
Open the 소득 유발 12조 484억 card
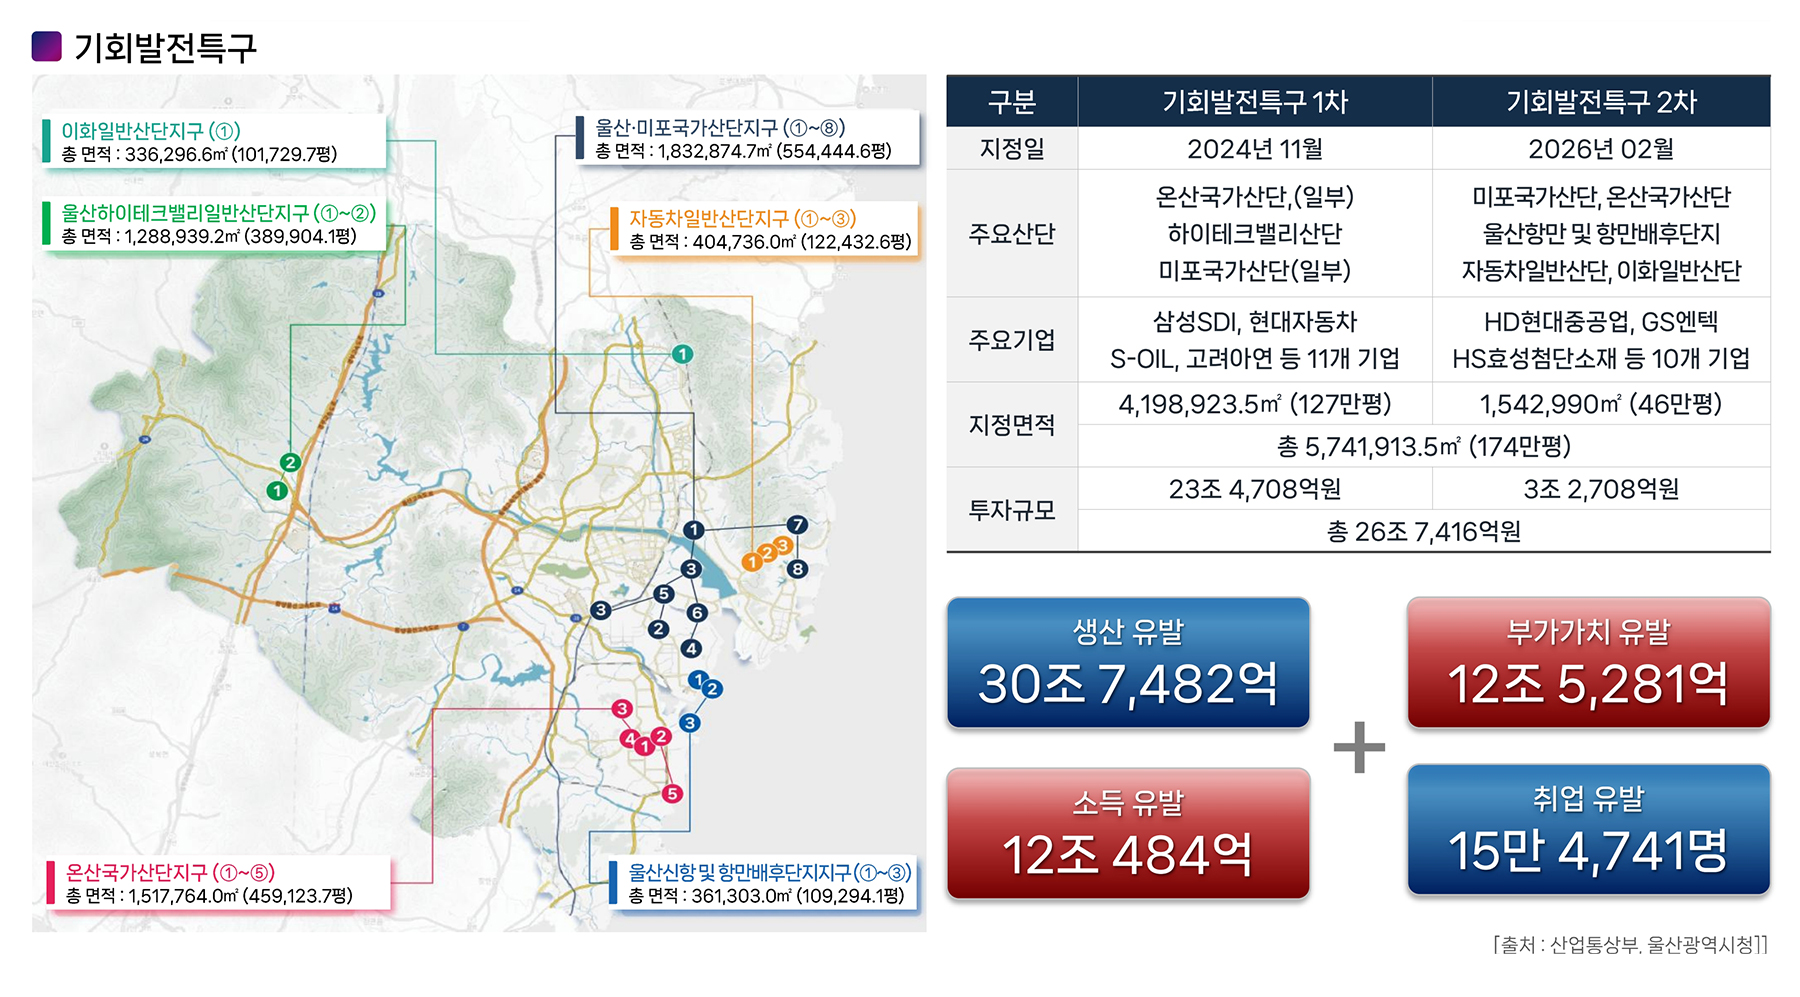(1128, 833)
